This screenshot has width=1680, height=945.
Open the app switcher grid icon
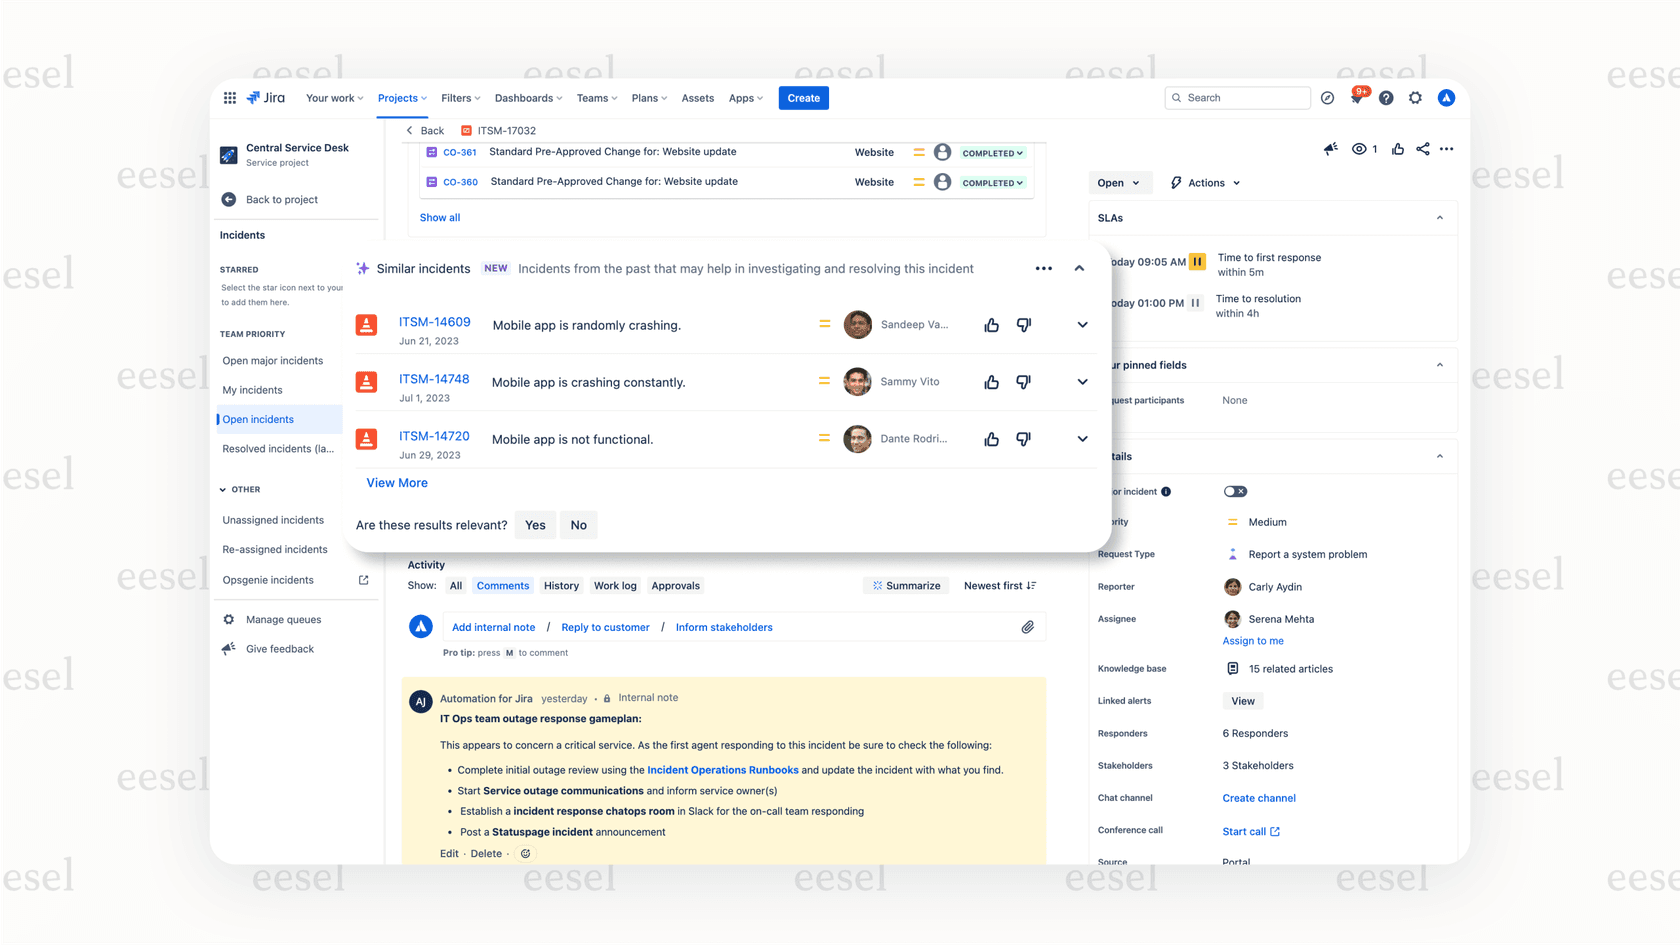tap(230, 98)
